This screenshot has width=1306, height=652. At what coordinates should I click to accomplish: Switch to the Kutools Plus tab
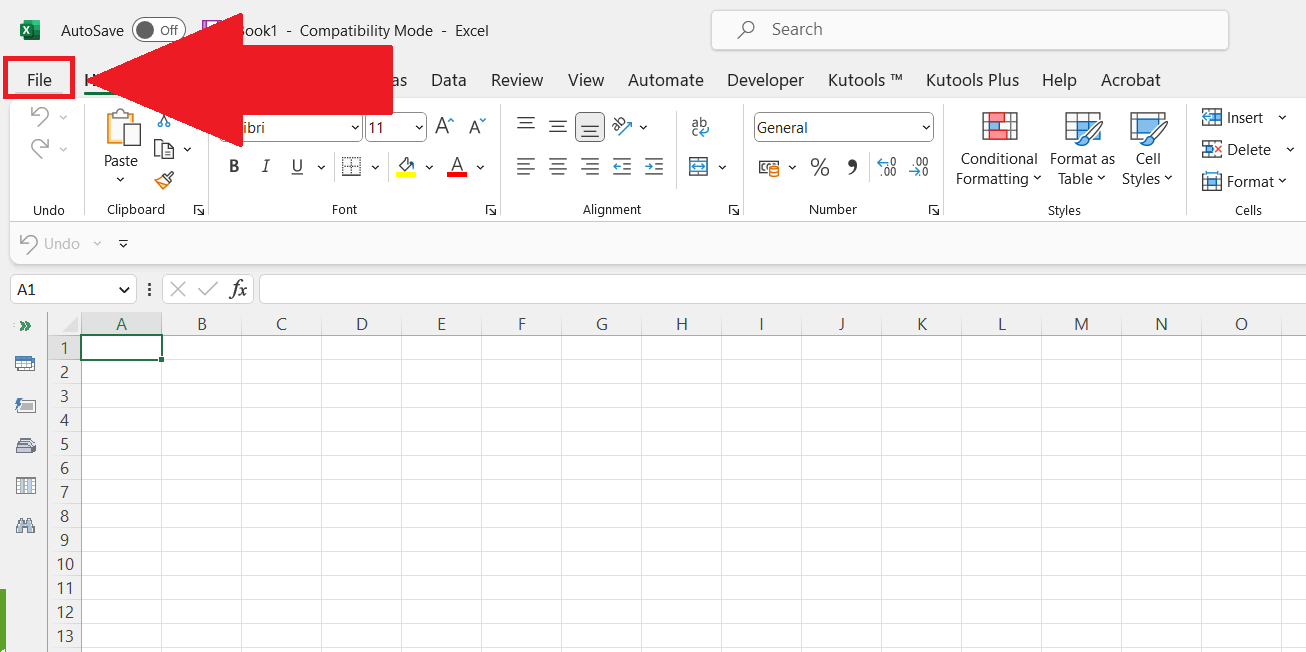point(972,80)
